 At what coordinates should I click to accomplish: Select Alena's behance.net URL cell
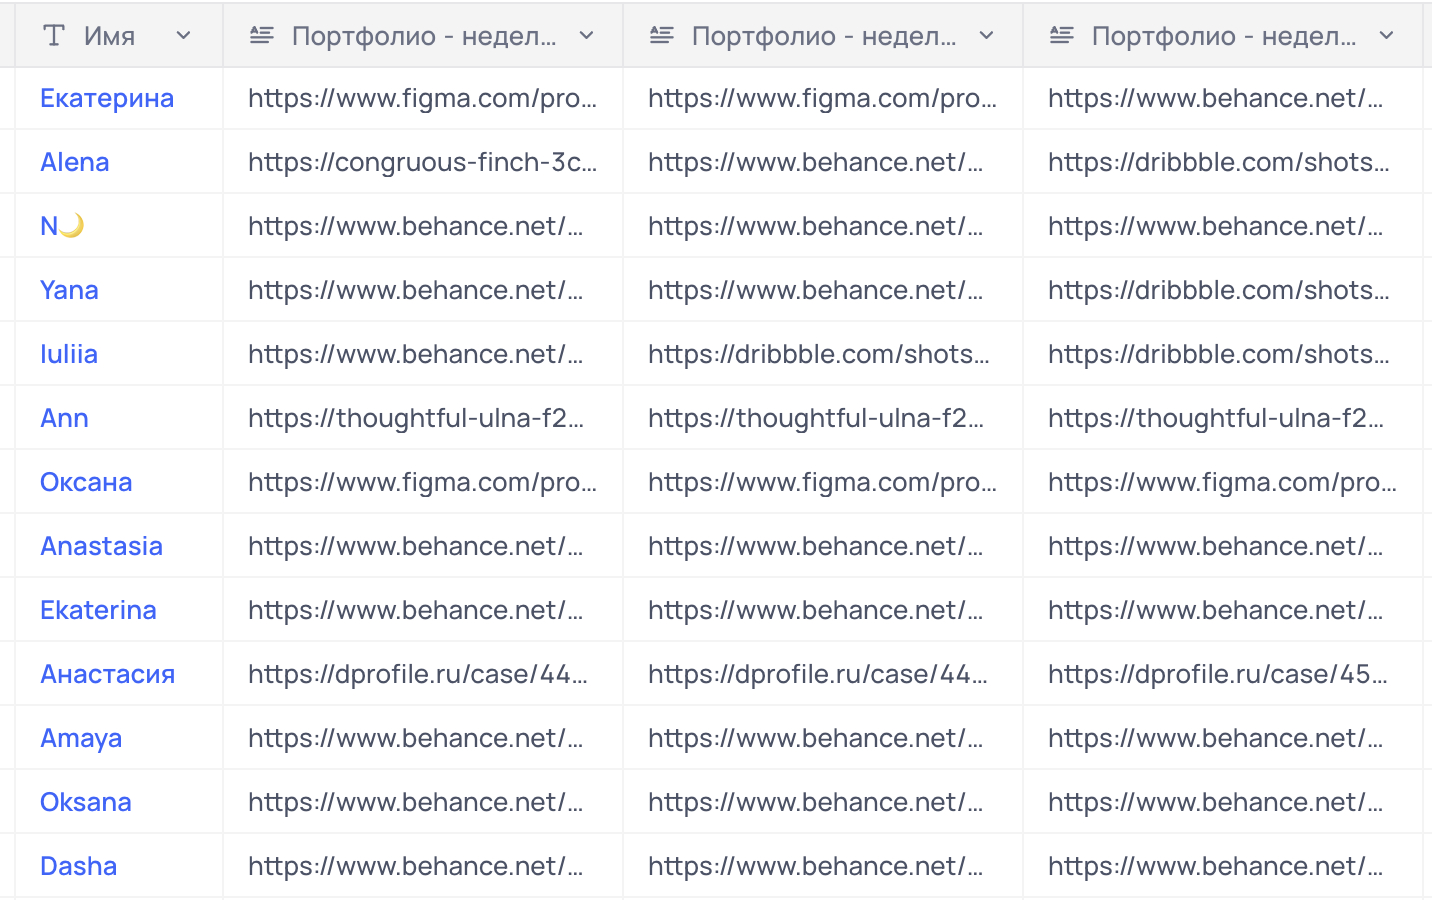click(x=823, y=162)
